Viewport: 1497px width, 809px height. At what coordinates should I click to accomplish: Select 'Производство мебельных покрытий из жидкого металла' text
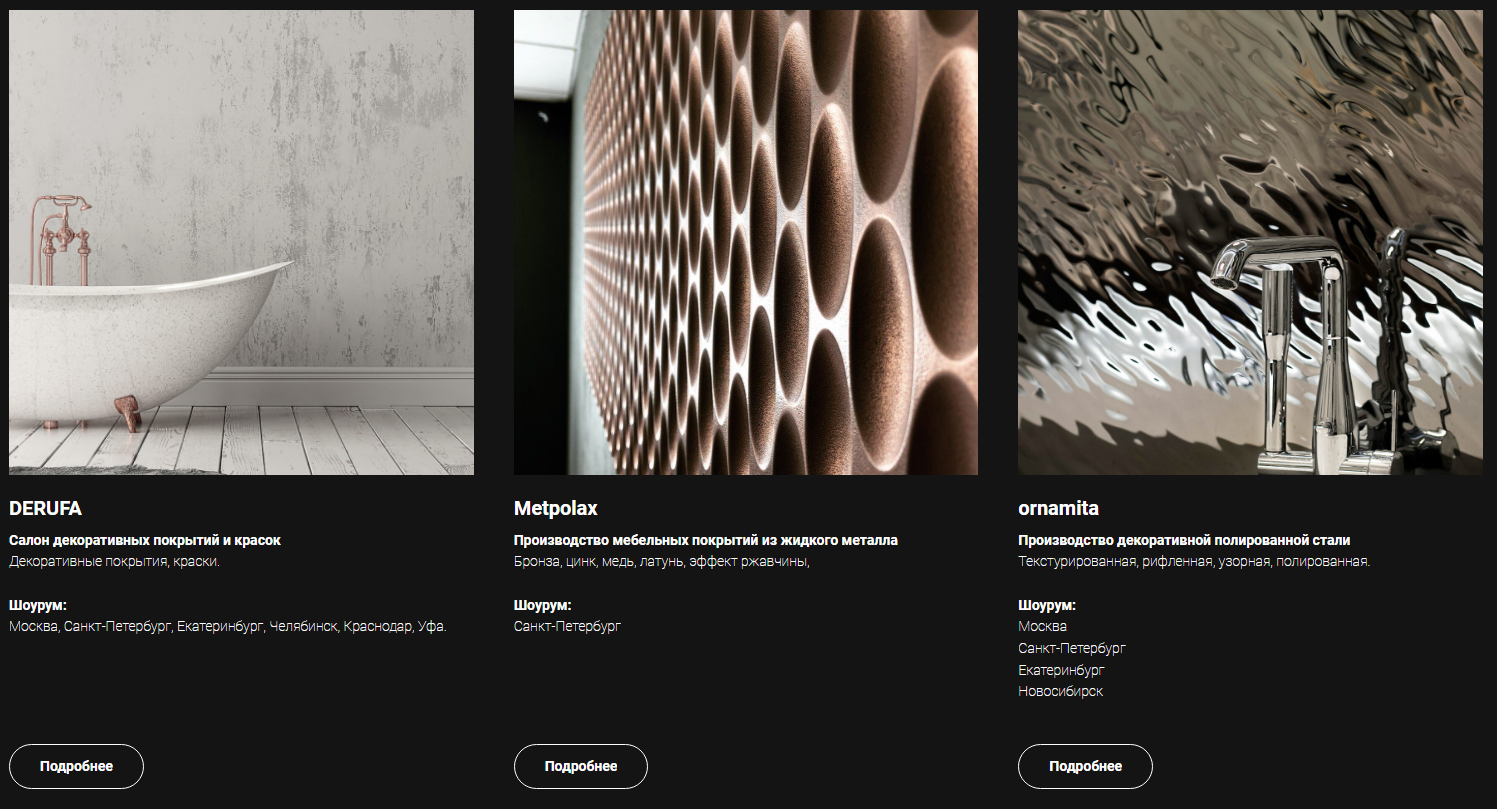pos(705,540)
